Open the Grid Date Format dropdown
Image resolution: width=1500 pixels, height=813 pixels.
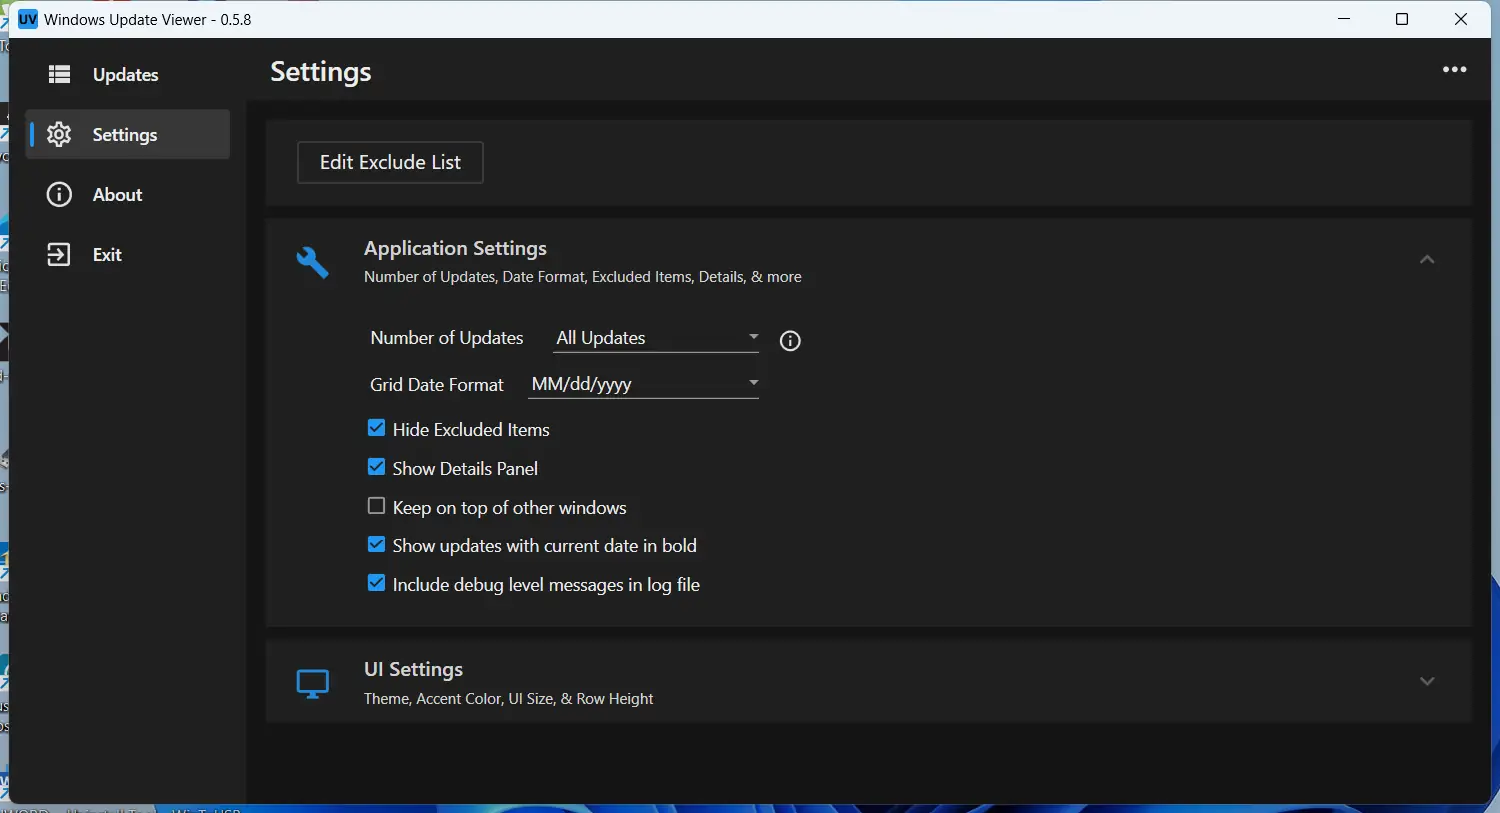[644, 384]
